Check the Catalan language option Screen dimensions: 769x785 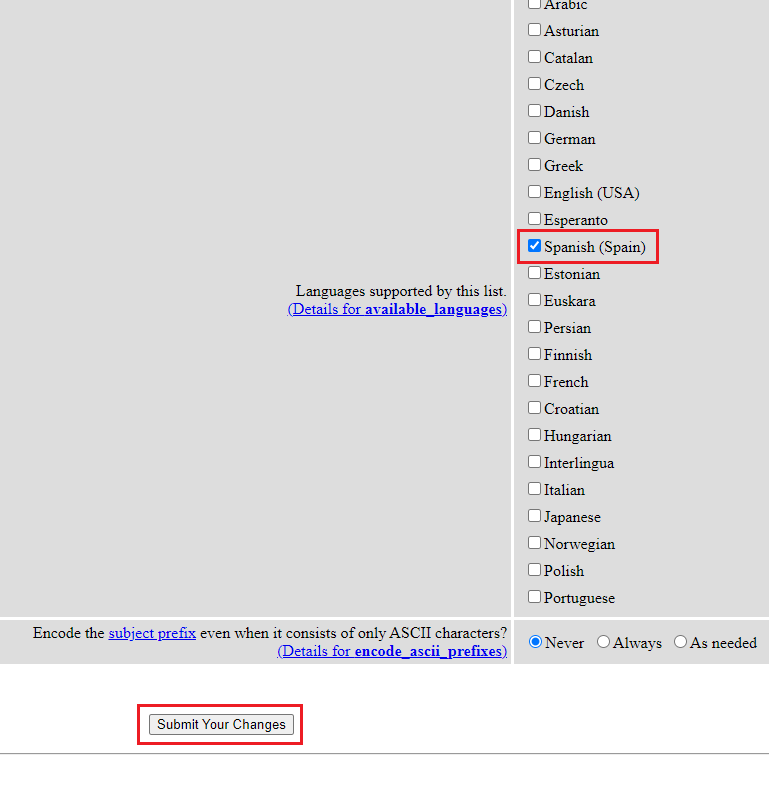click(x=535, y=57)
